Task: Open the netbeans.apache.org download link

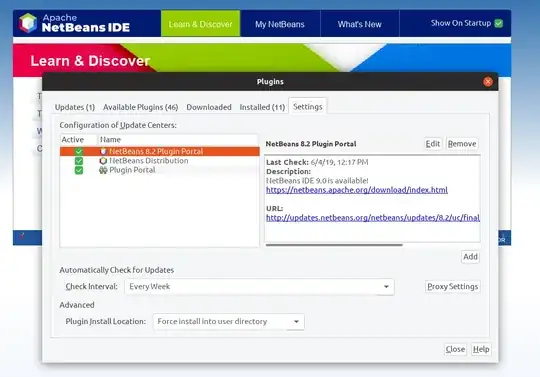Action: coord(357,190)
